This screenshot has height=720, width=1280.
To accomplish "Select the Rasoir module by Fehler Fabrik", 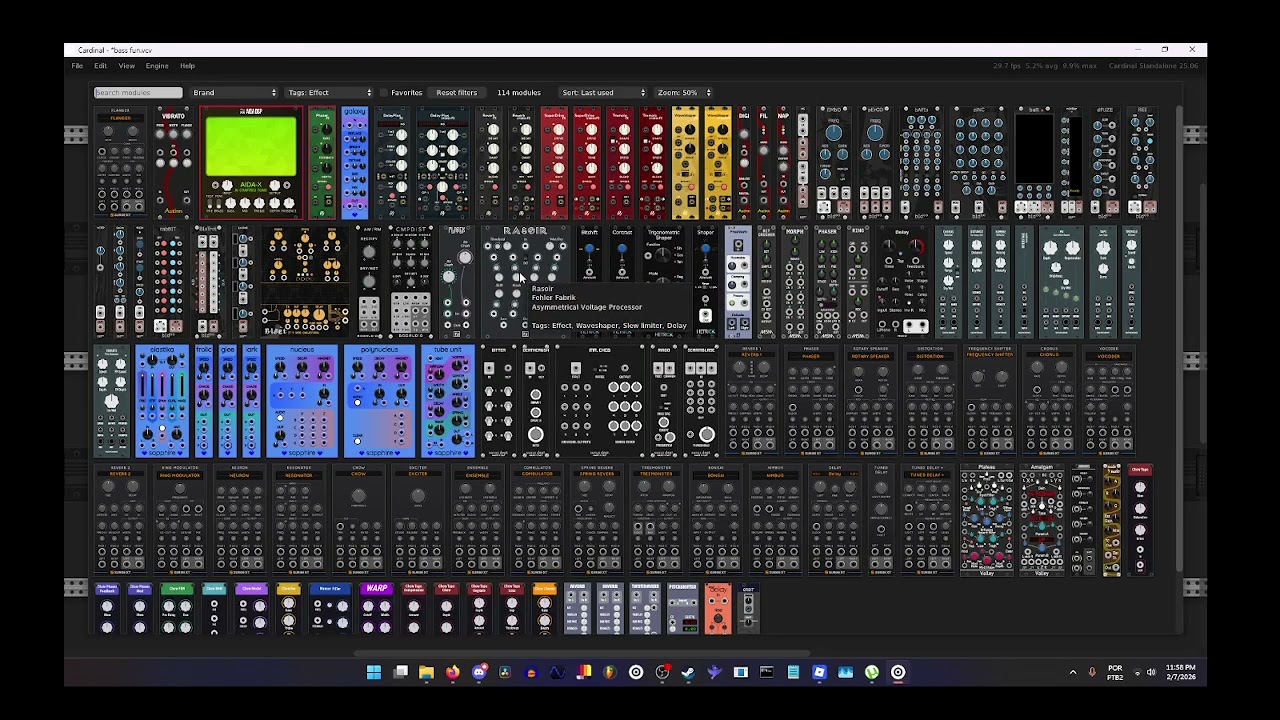I will [526, 281].
